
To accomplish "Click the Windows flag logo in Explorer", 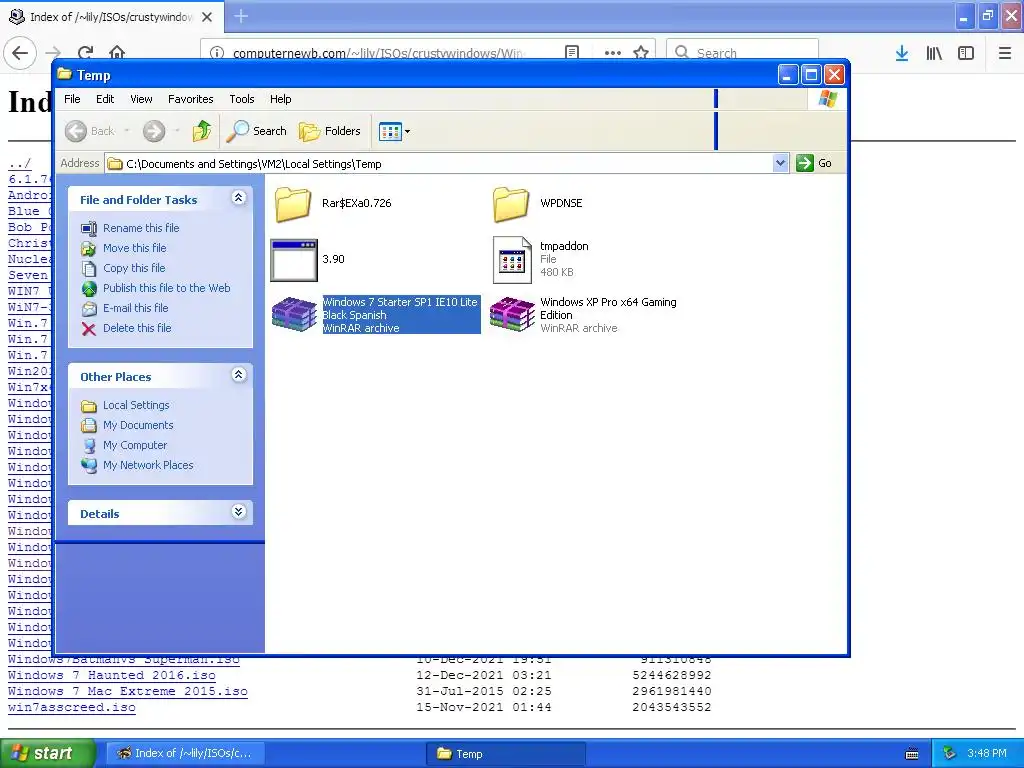I will pyautogui.click(x=827, y=99).
